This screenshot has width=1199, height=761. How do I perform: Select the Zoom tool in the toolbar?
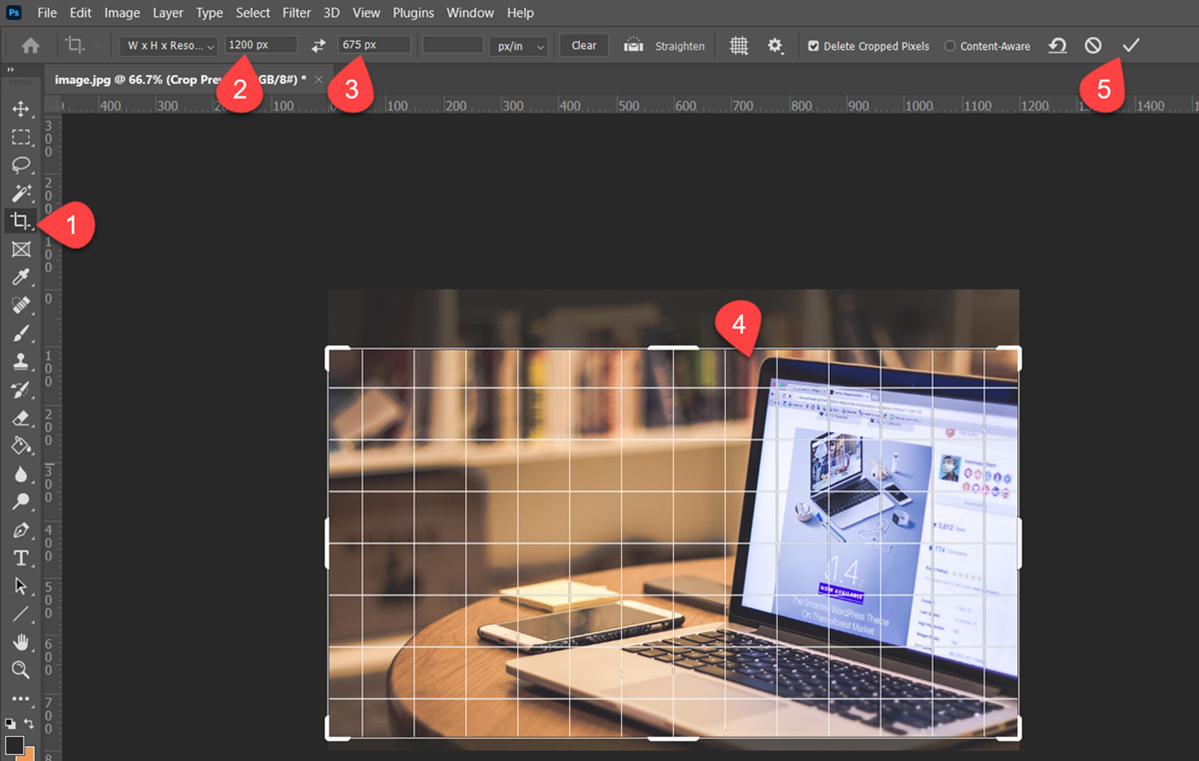20,670
